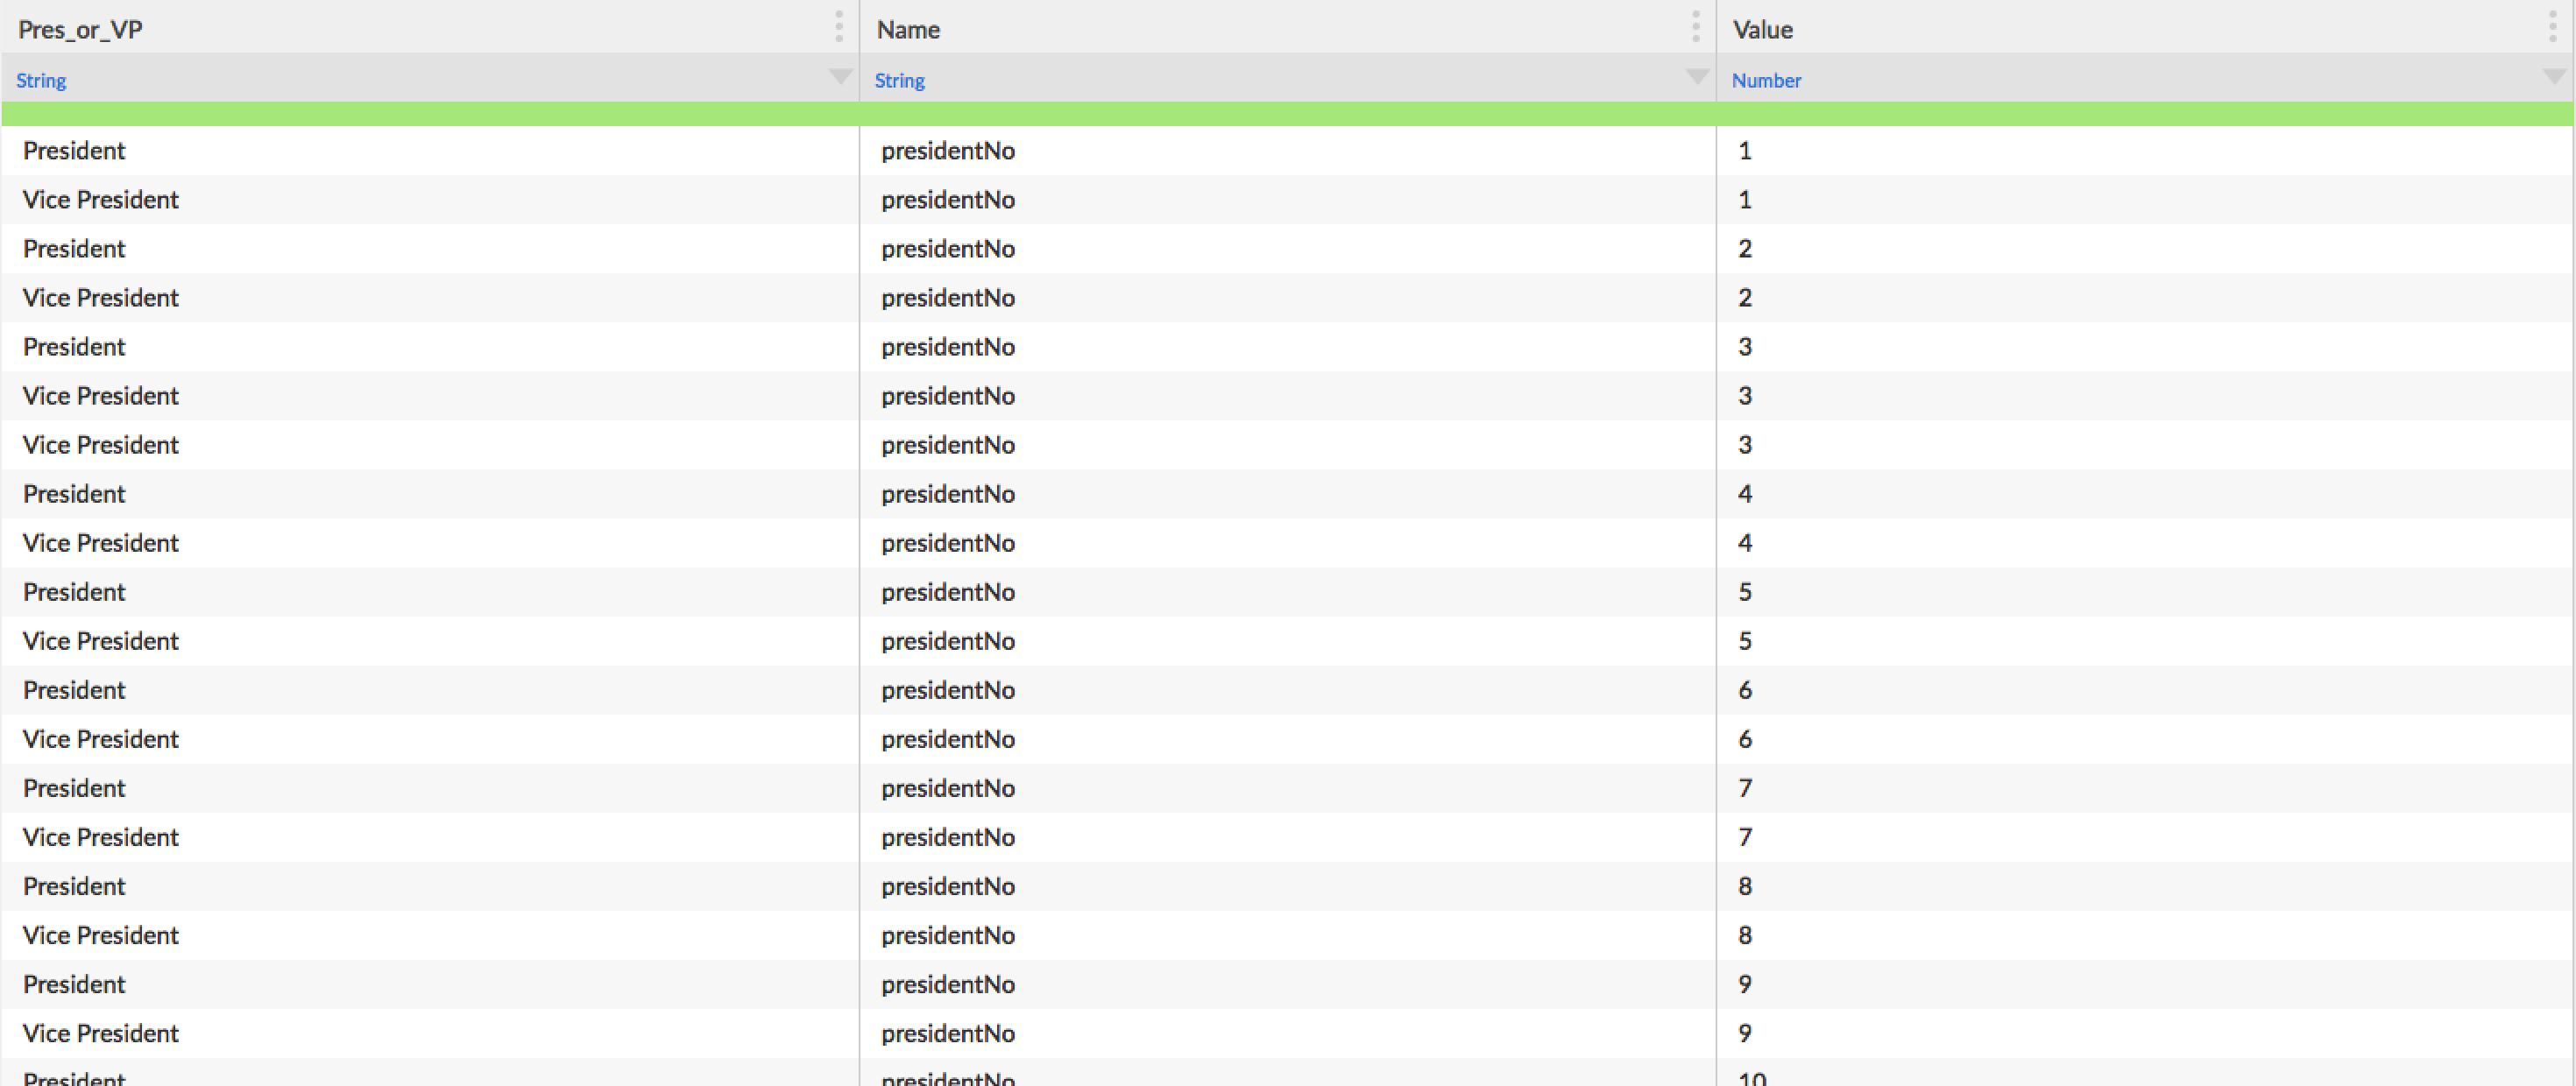Click the Value column header

point(1762,29)
